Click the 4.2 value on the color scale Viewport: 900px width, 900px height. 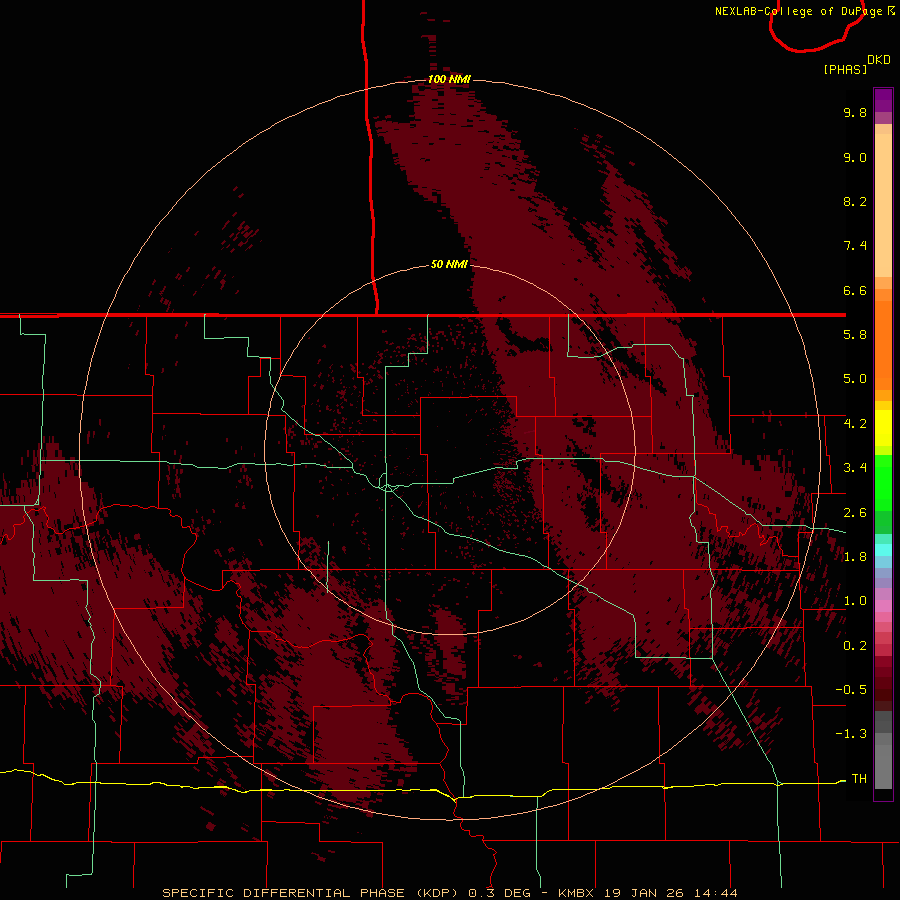(x=855, y=424)
